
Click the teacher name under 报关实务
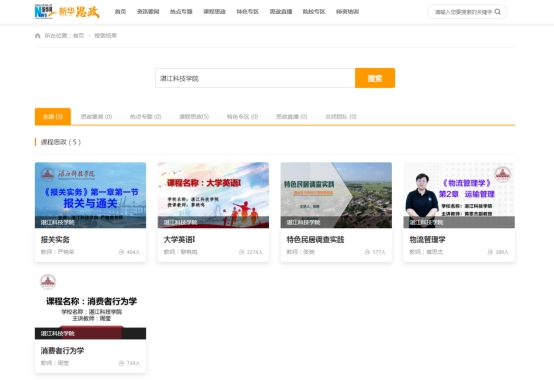click(x=66, y=252)
